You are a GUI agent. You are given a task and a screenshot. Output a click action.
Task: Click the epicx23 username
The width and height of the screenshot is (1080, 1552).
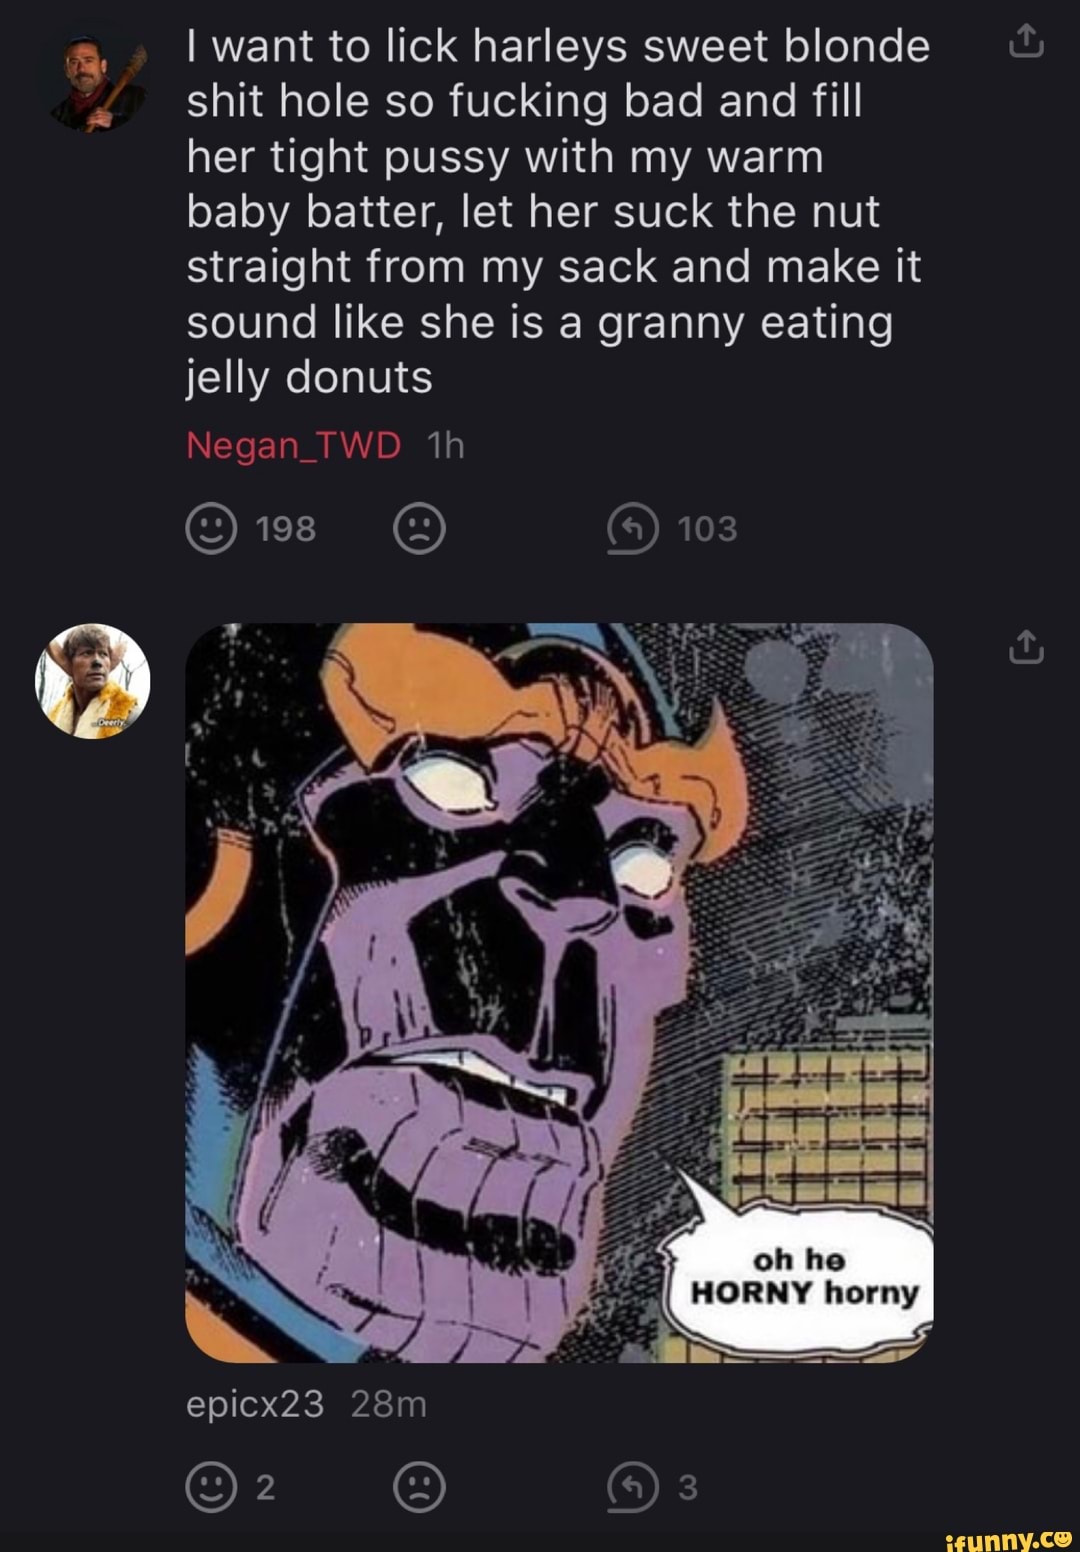(x=255, y=1404)
